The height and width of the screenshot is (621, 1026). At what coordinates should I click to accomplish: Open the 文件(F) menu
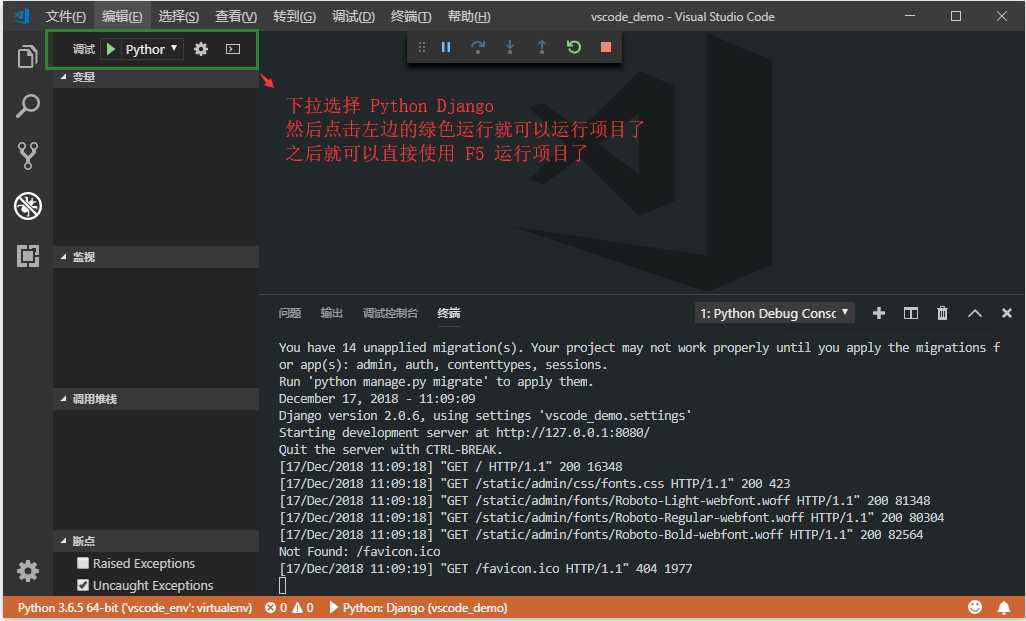65,16
